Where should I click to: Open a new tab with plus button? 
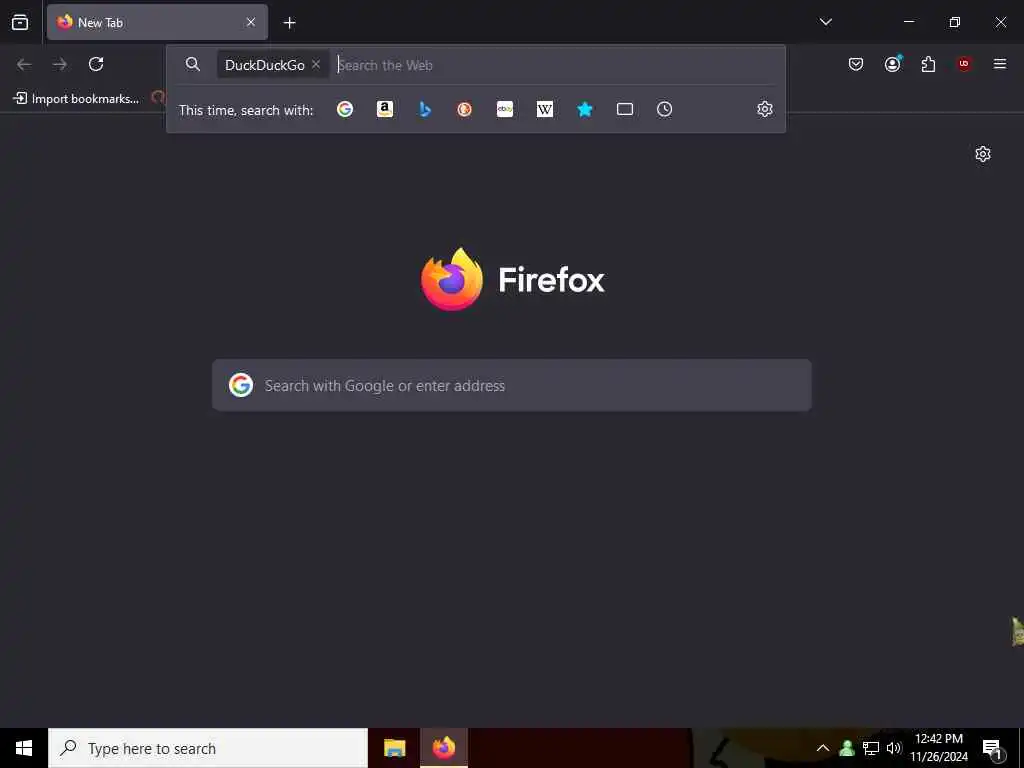[x=289, y=23]
